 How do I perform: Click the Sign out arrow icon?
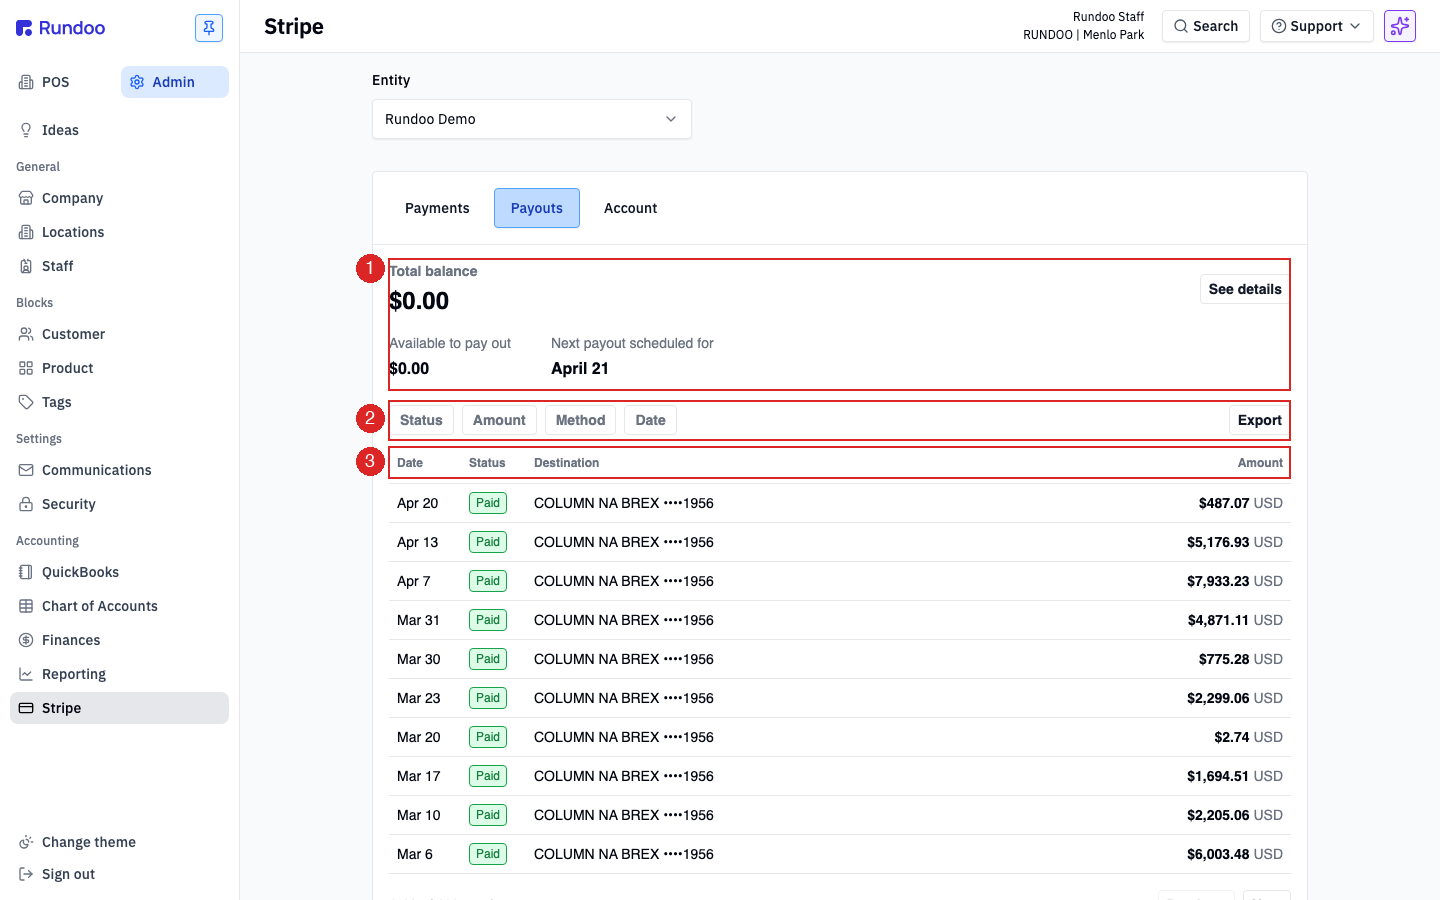pos(26,874)
